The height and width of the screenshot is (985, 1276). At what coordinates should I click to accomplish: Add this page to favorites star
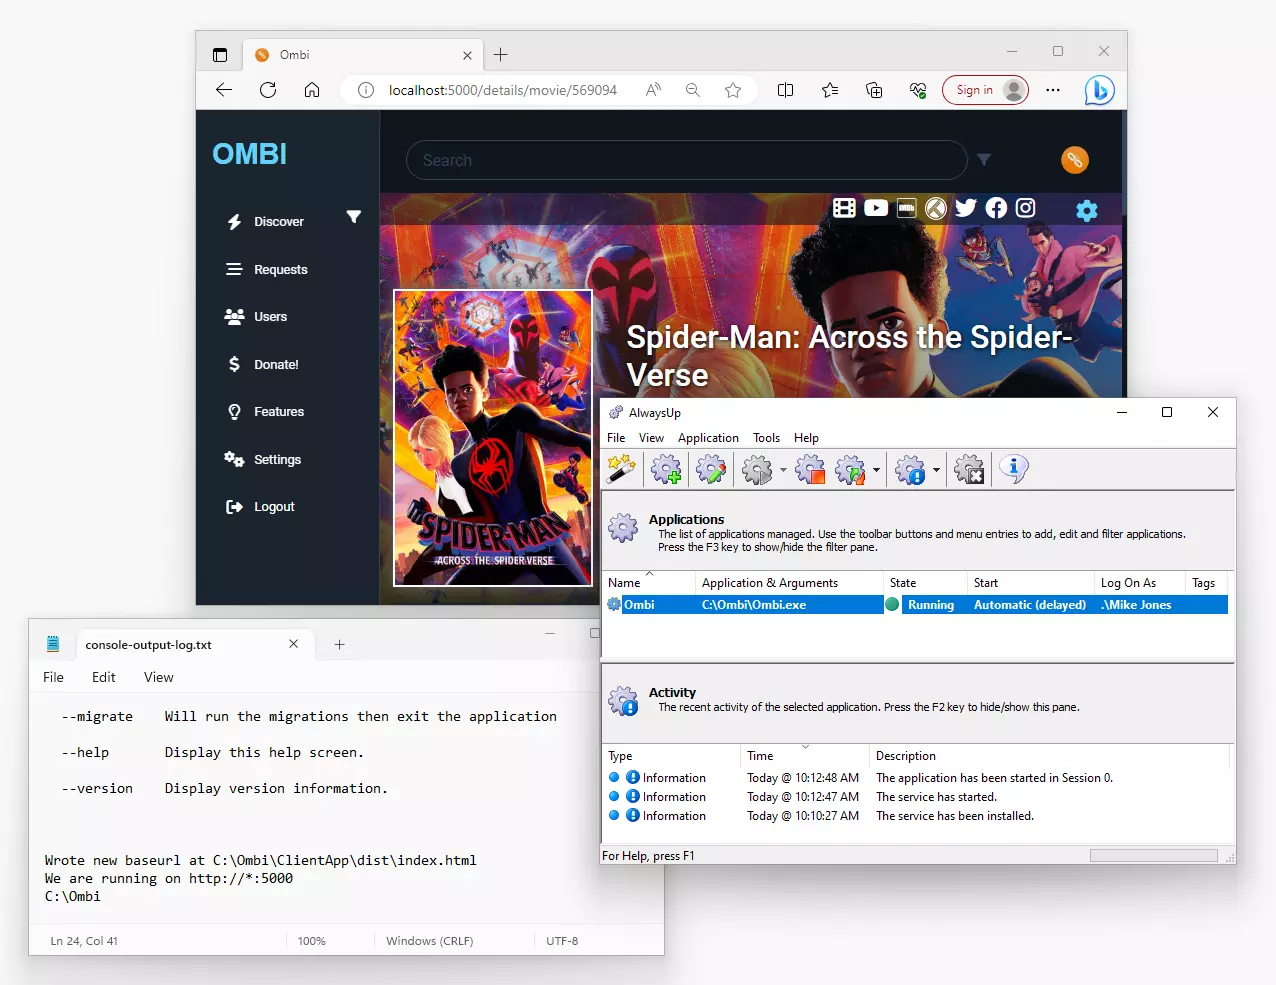click(x=733, y=90)
